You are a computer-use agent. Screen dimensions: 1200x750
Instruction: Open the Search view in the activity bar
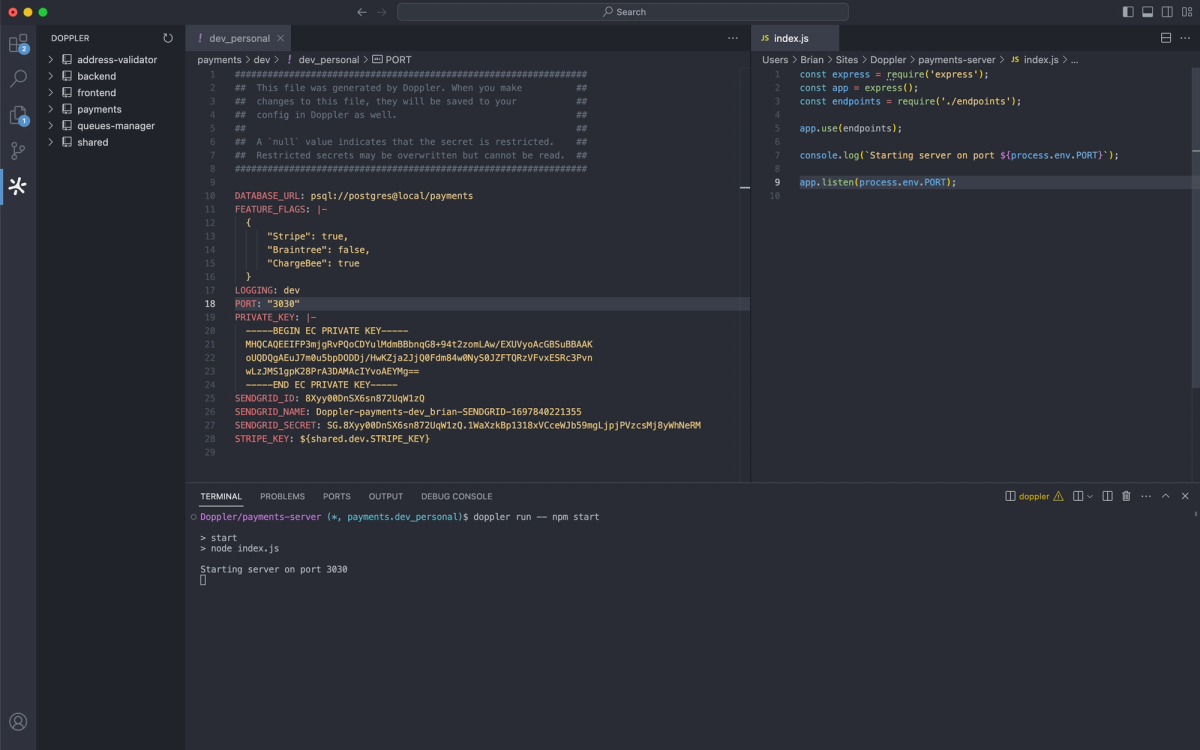pyautogui.click(x=18, y=79)
